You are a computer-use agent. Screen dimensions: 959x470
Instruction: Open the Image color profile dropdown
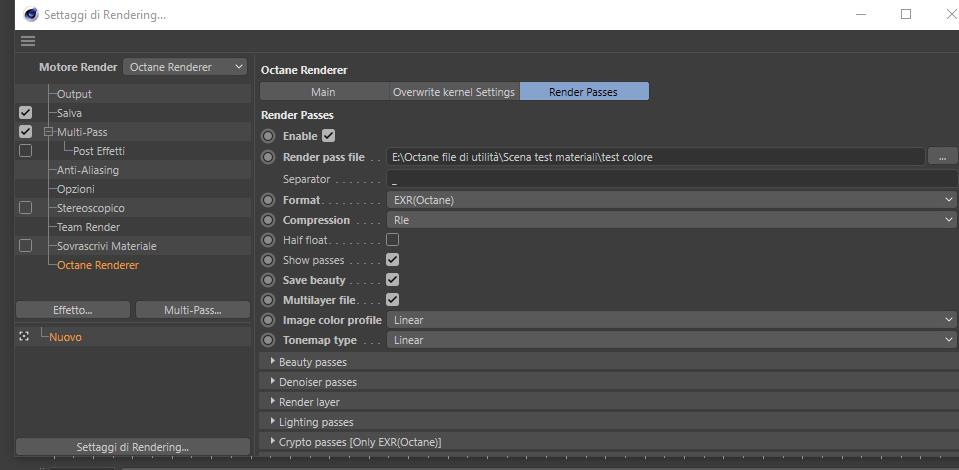click(672, 320)
